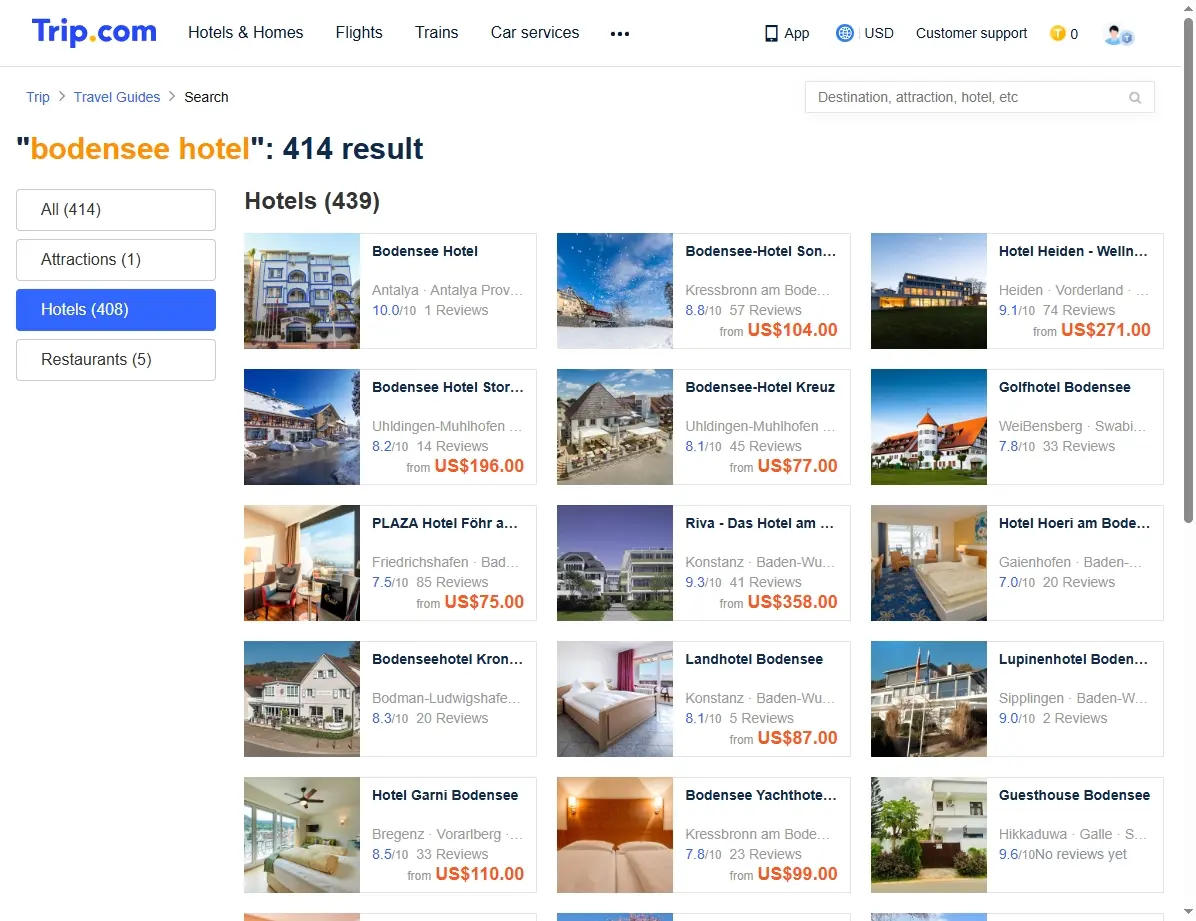
Task: Go to Travel Guides breadcrumb
Action: pyautogui.click(x=117, y=97)
